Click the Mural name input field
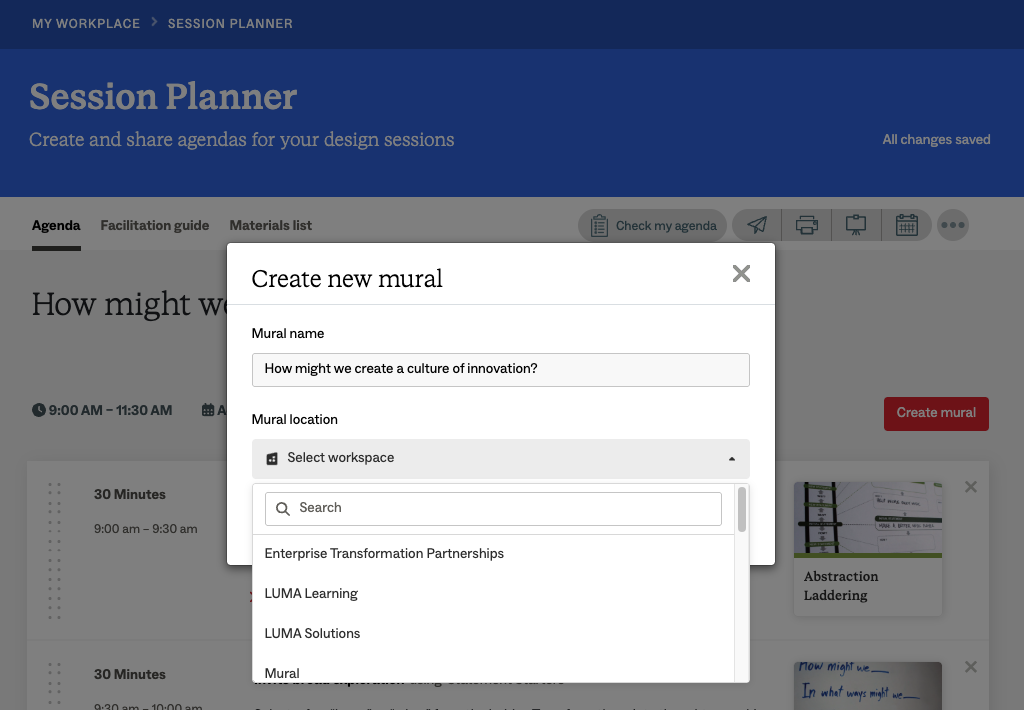The height and width of the screenshot is (710, 1024). (x=501, y=370)
